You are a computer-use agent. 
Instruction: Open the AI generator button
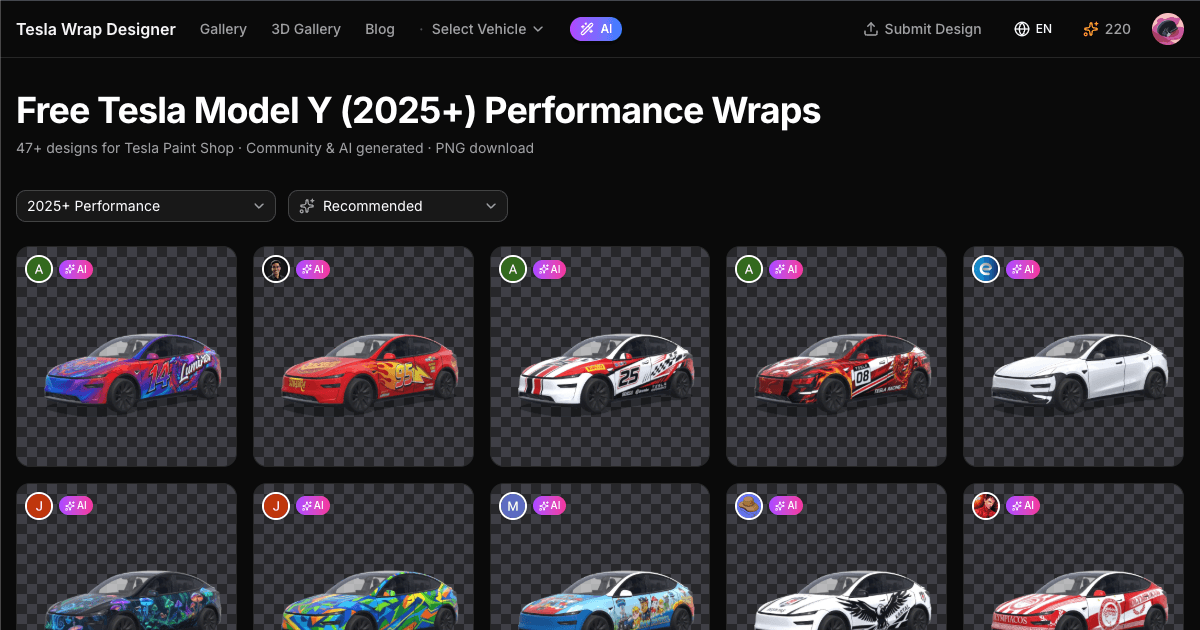[596, 29]
